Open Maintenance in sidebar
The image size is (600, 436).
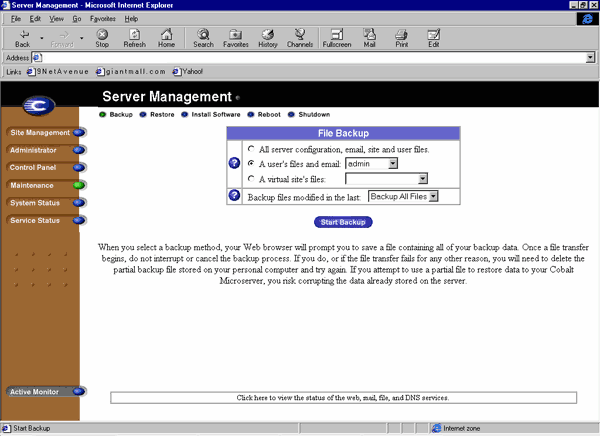click(x=46, y=185)
